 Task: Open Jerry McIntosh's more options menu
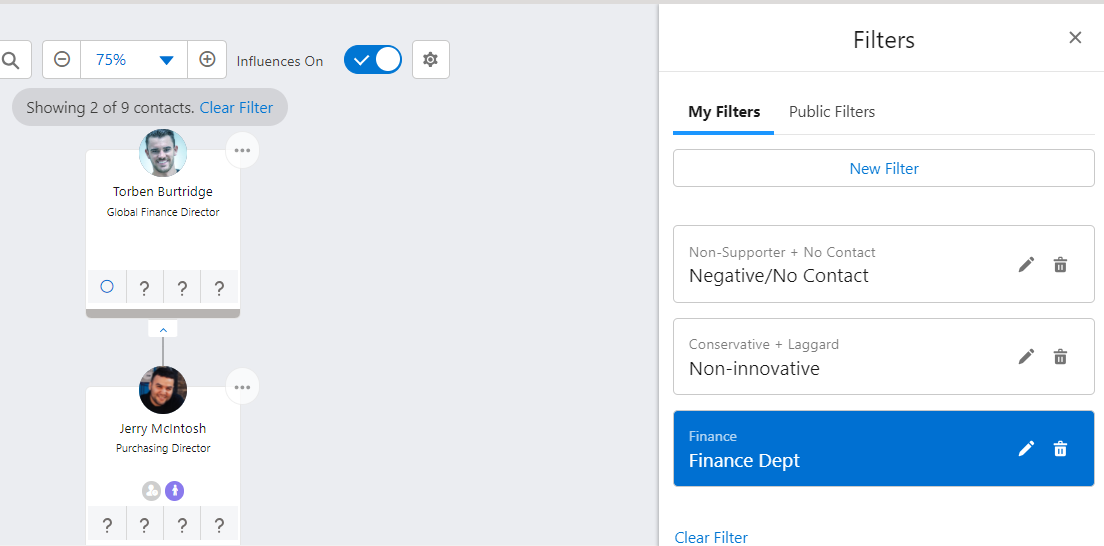242,387
